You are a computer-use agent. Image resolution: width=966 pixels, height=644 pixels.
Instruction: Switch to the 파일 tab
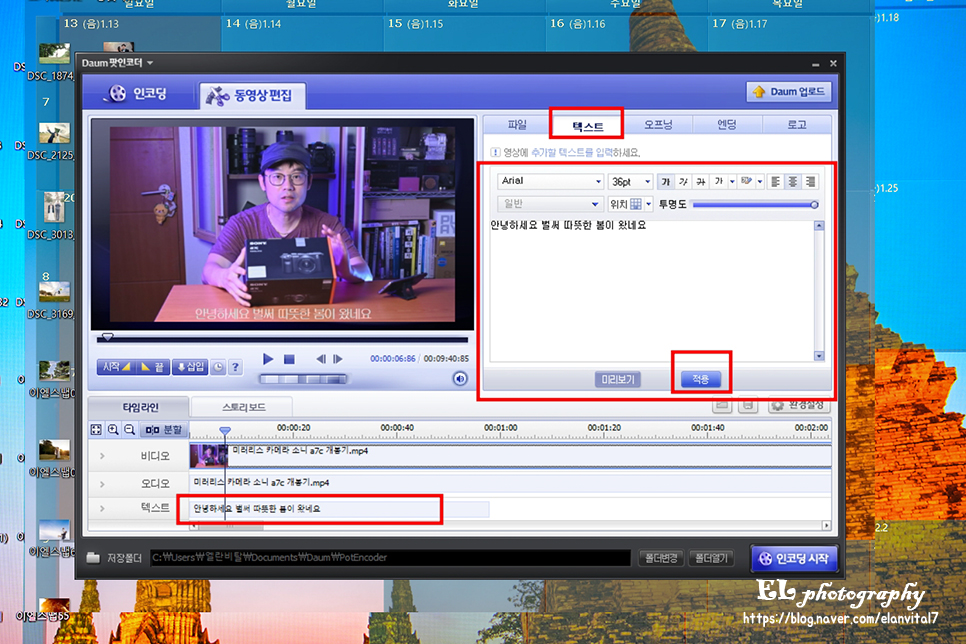point(517,124)
